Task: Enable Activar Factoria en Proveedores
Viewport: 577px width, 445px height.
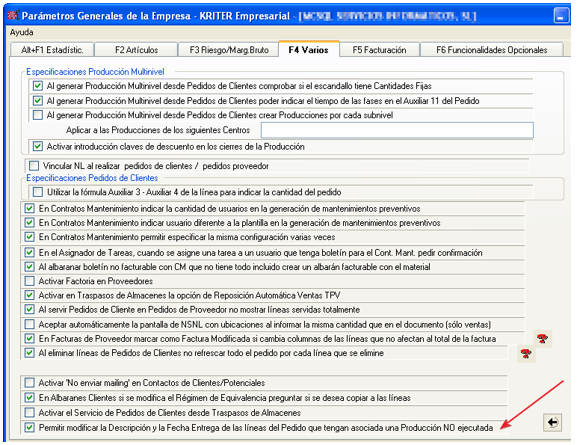Action: pyautogui.click(x=29, y=281)
